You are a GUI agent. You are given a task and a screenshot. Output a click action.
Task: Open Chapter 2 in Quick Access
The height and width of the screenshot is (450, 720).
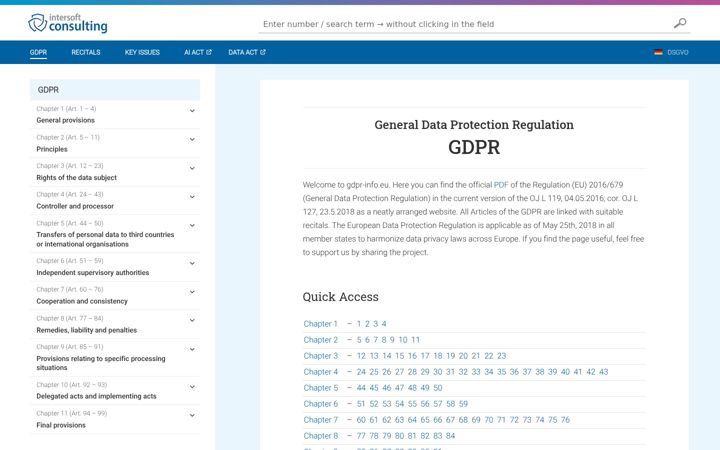(321, 340)
